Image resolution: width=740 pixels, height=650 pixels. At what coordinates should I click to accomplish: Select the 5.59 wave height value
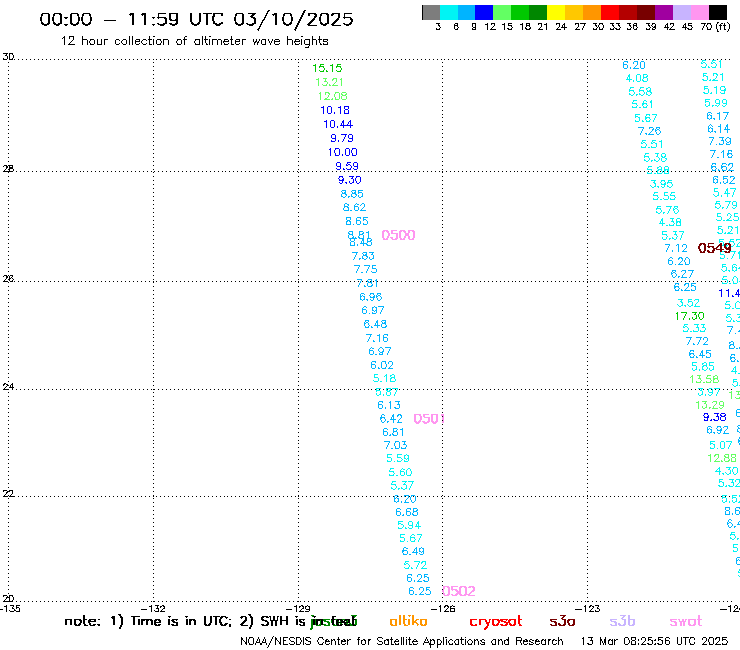point(398,458)
